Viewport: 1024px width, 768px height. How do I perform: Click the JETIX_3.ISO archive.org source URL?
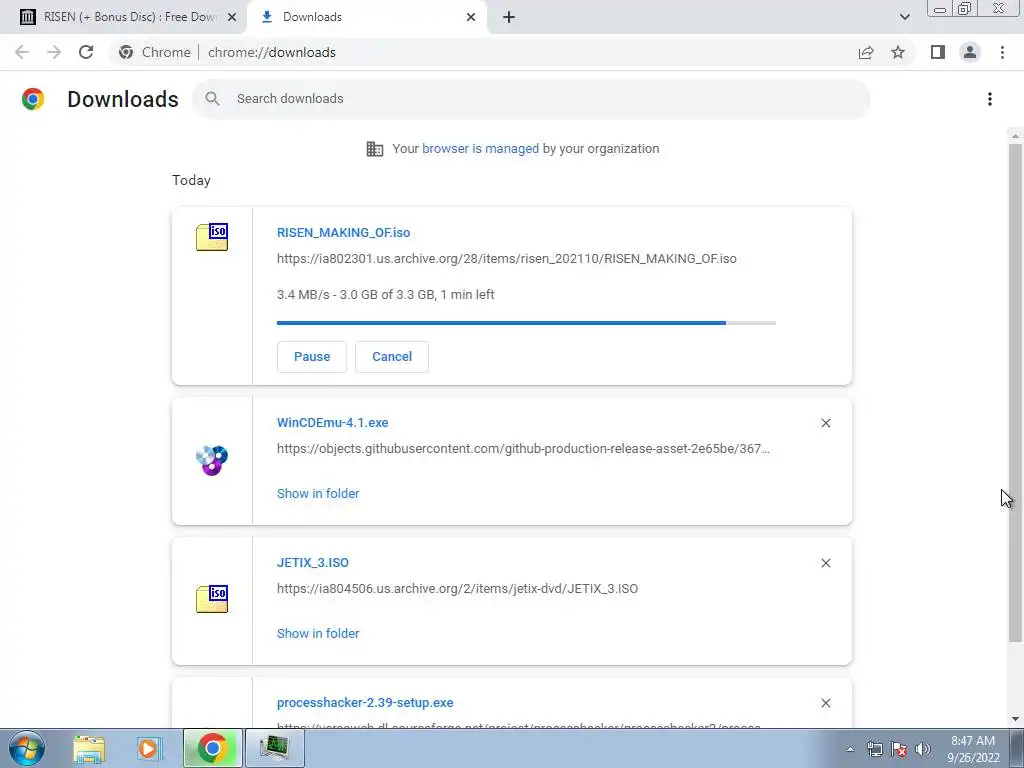click(x=457, y=588)
